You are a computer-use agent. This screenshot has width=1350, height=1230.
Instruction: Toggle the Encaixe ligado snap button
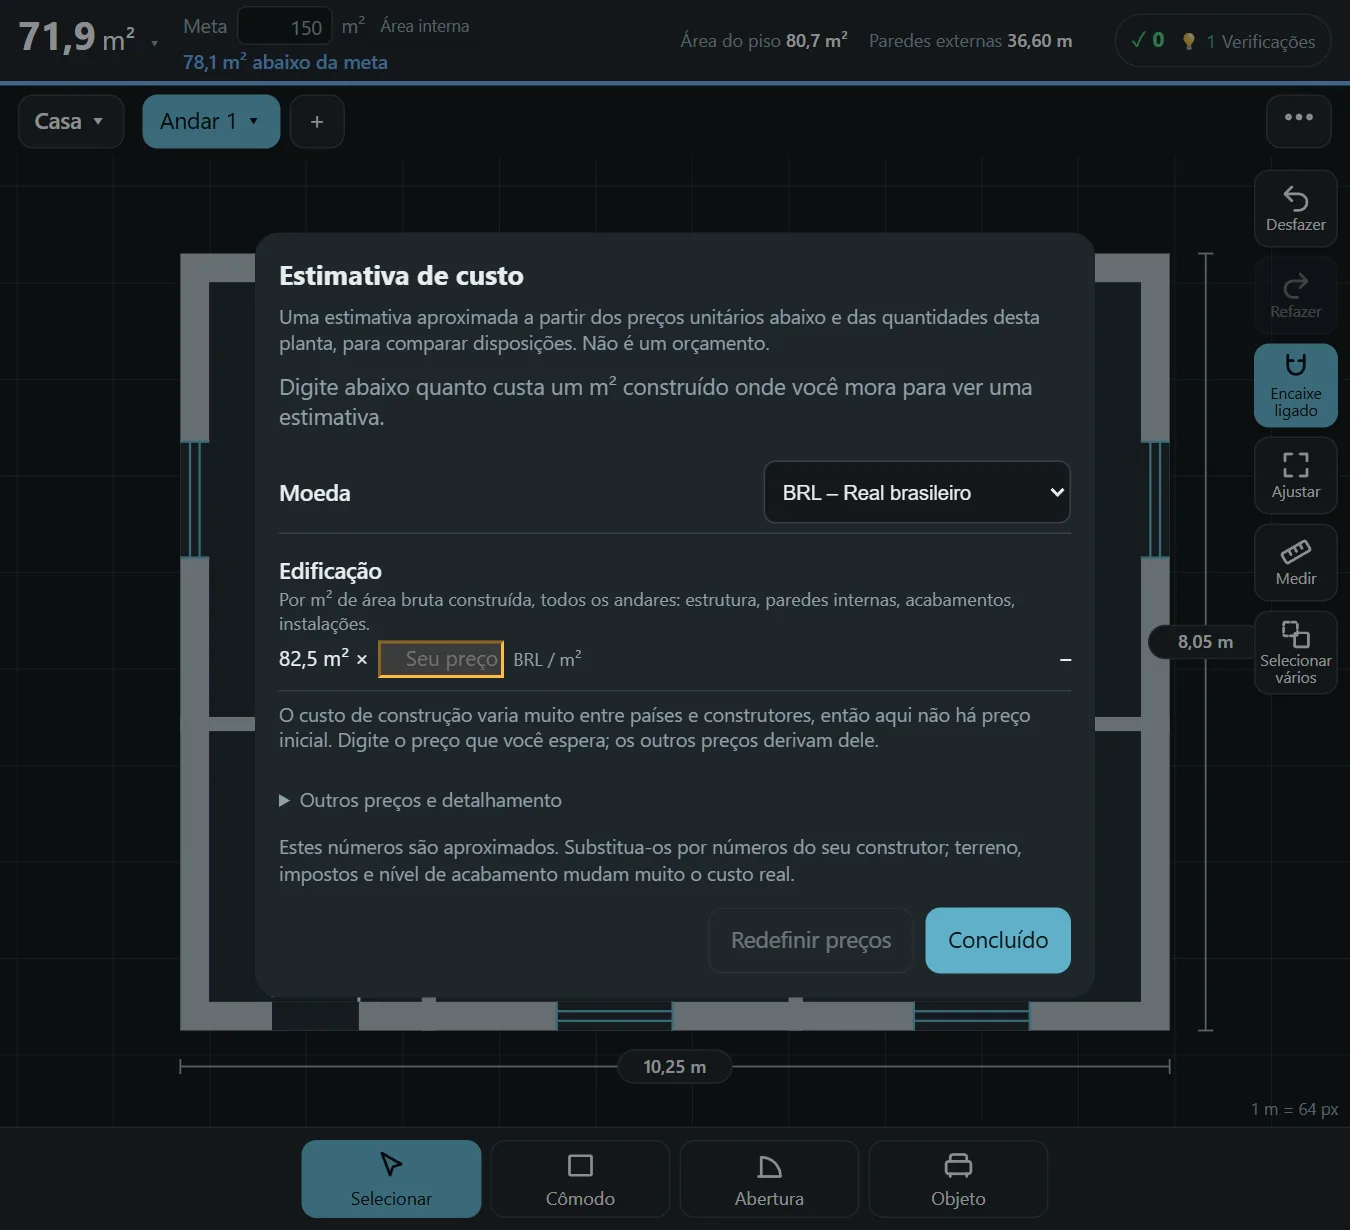(x=1295, y=386)
